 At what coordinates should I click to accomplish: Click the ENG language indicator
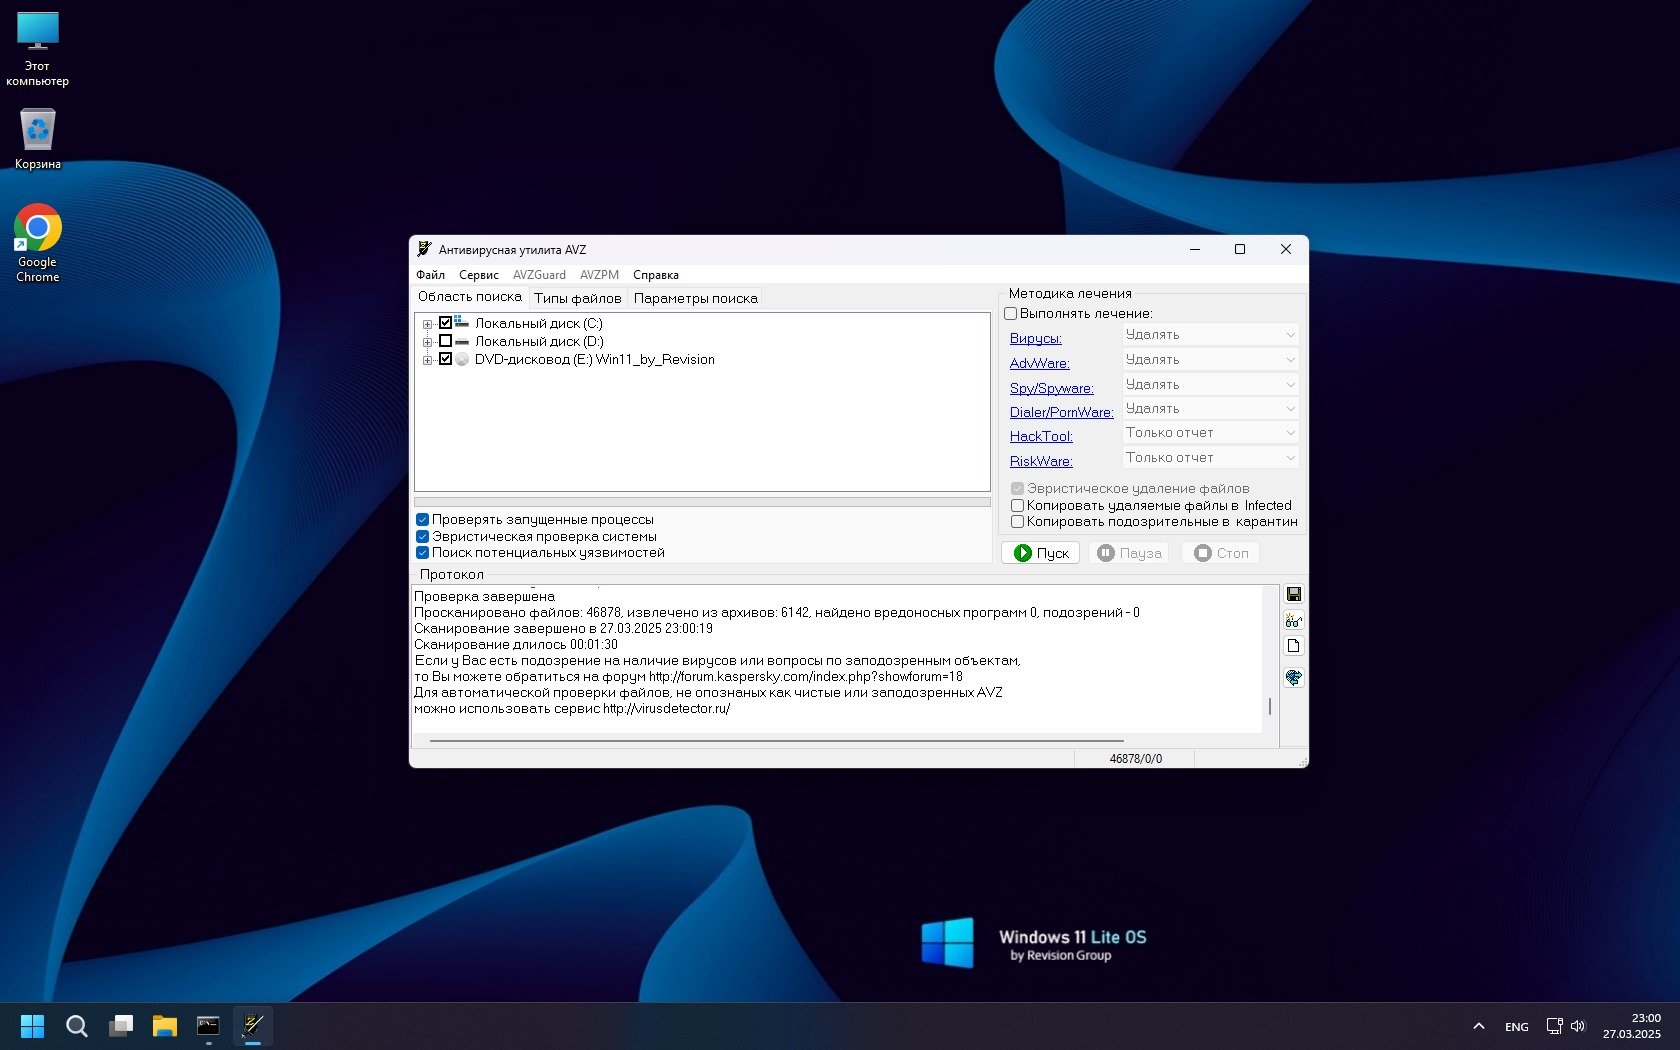pos(1516,1027)
